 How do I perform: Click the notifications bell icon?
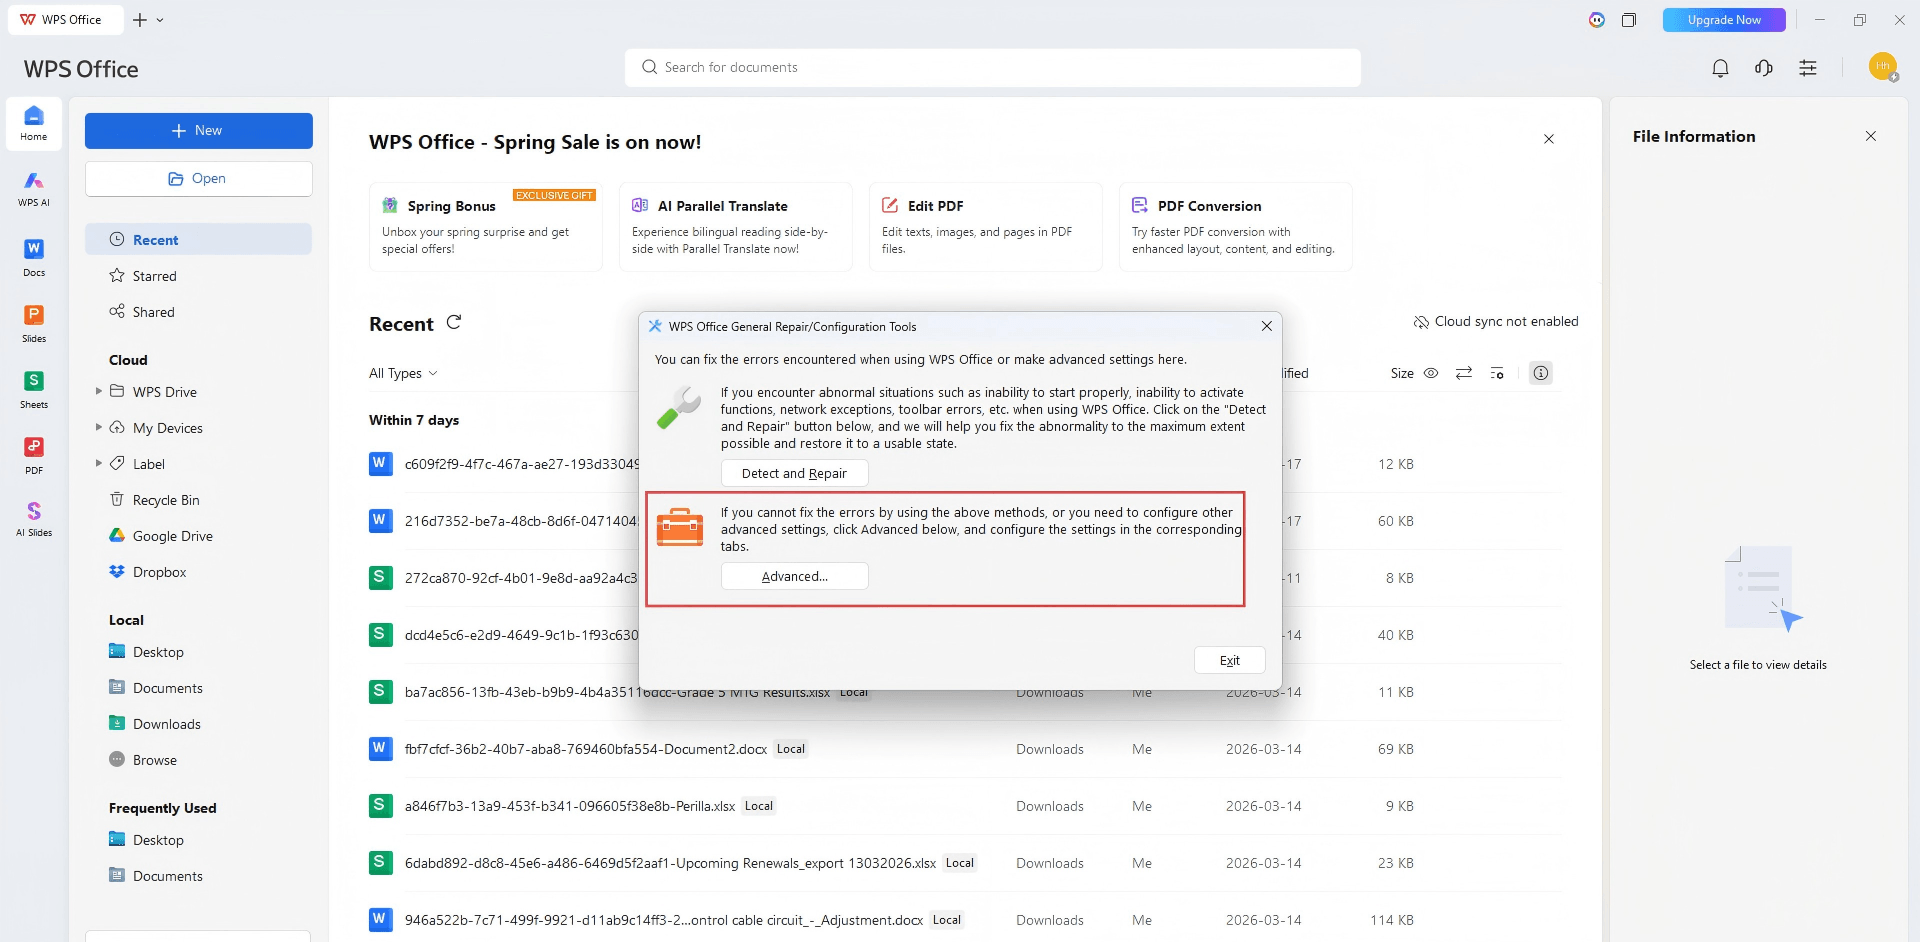[x=1720, y=68]
